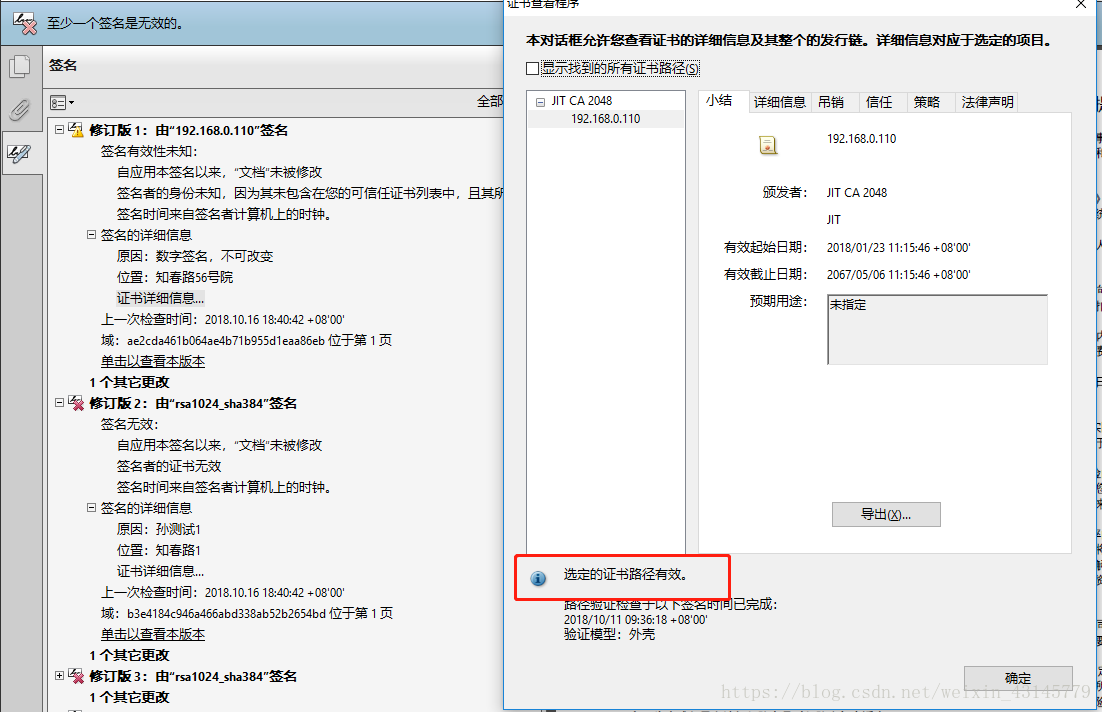Click the invalid signature icon in banner

coord(25,23)
